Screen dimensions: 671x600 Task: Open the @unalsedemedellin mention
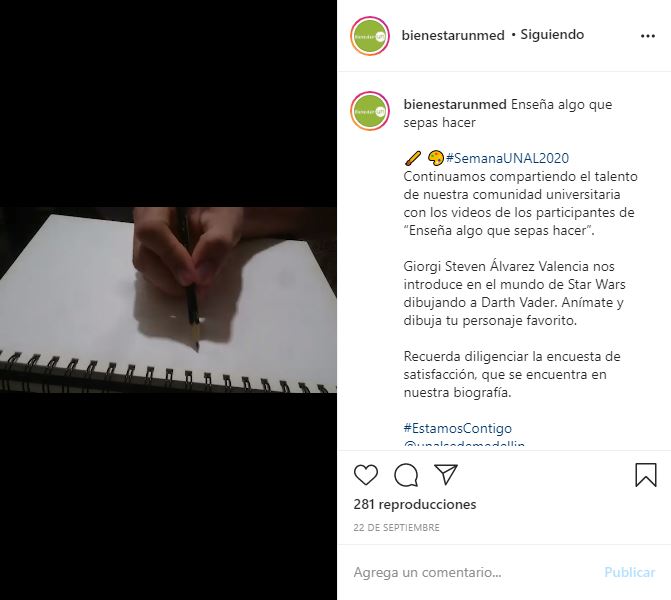[464, 444]
